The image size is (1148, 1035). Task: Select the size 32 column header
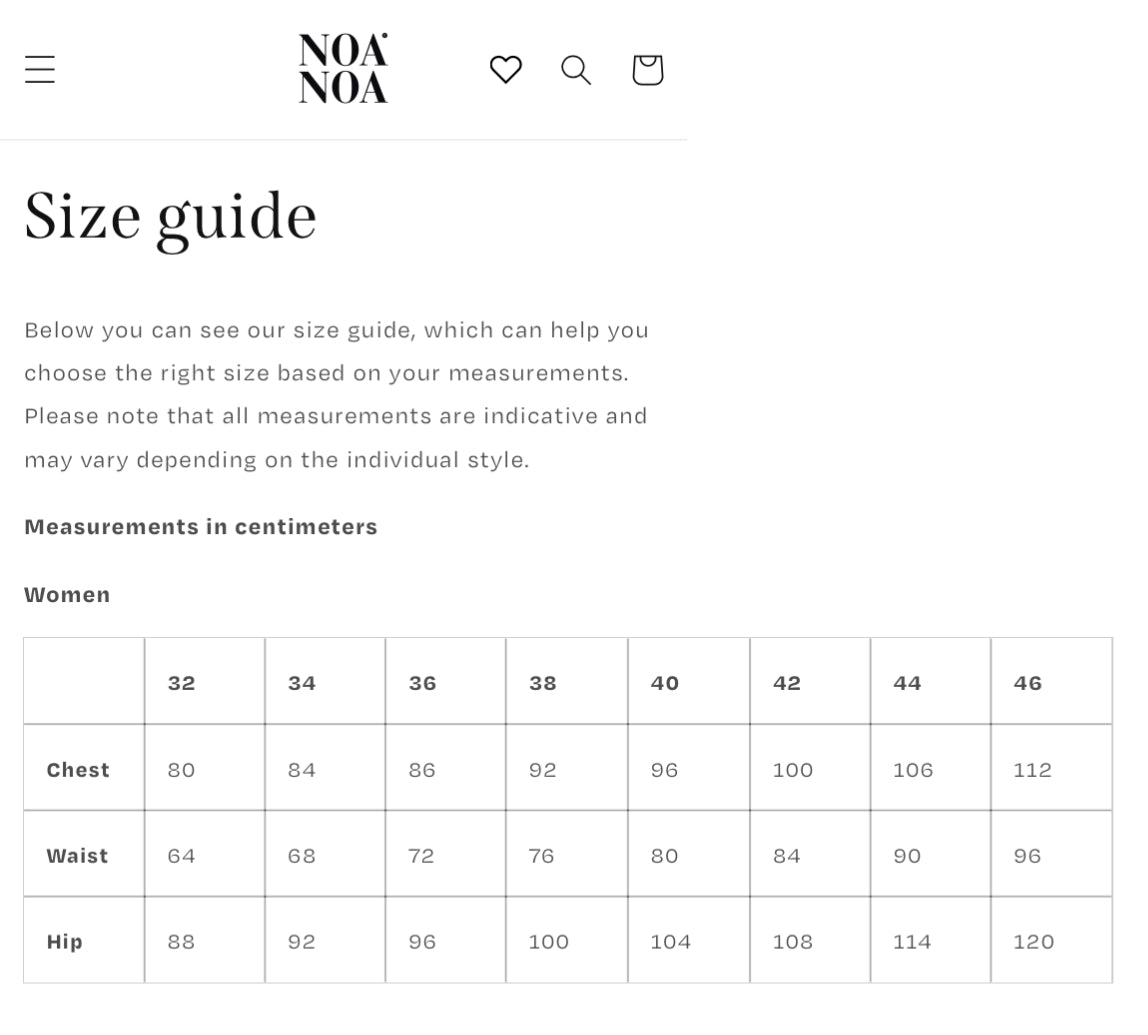[182, 683]
